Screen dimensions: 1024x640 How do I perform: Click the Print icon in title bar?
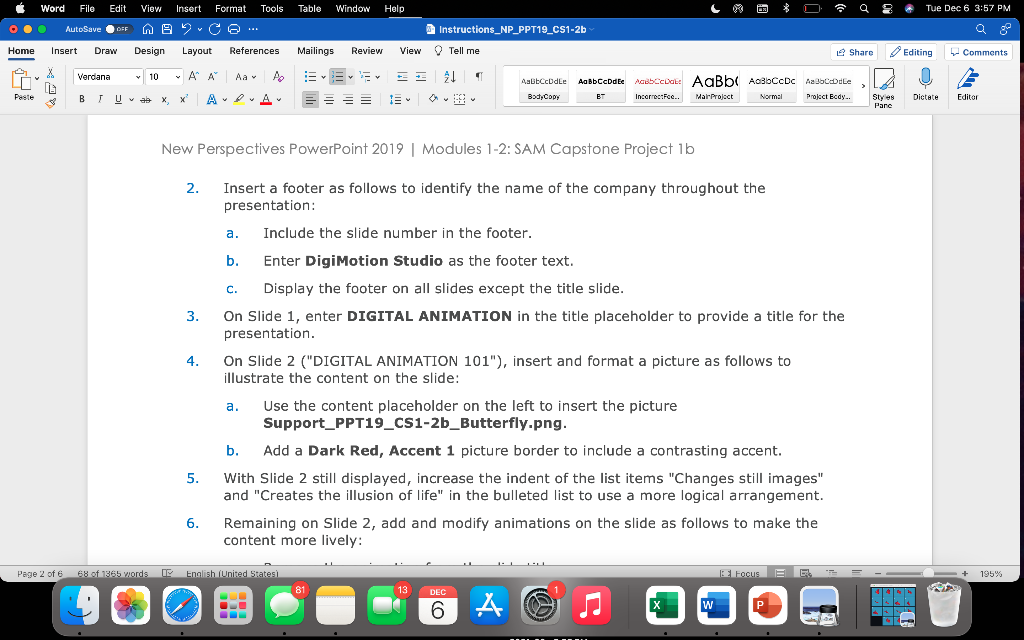[x=233, y=29]
